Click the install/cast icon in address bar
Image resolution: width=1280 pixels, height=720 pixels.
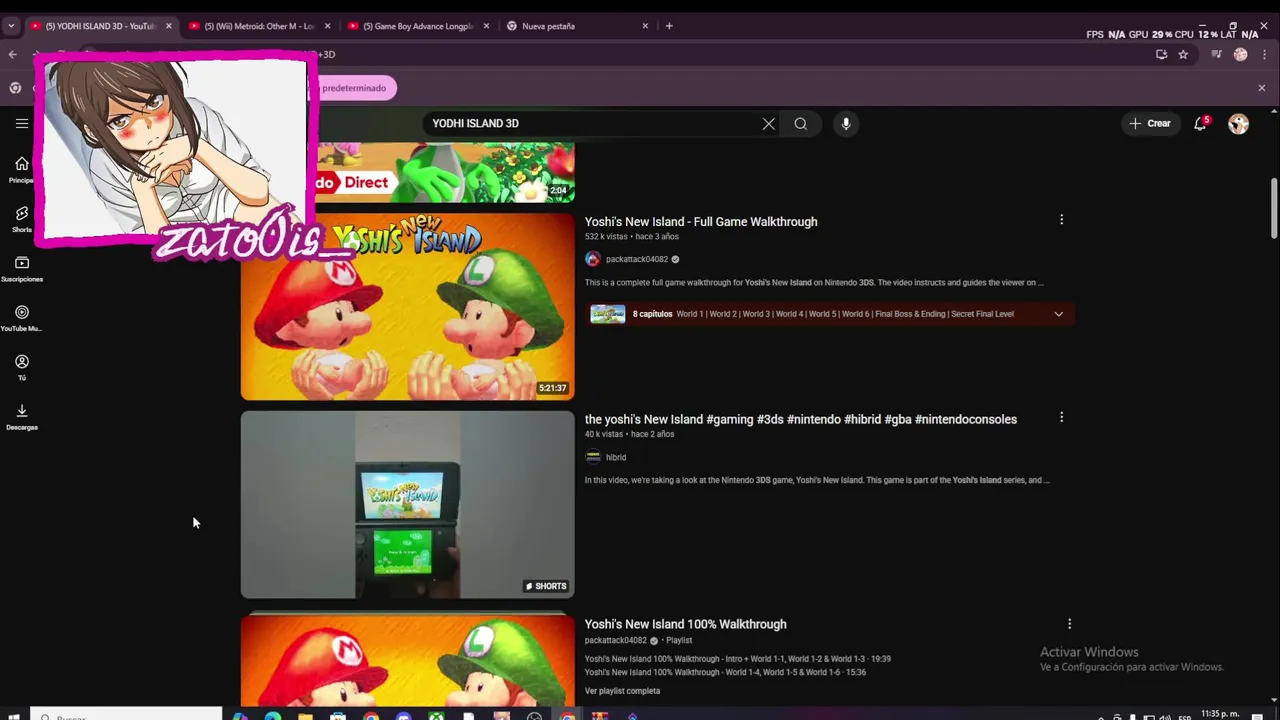(x=1161, y=55)
